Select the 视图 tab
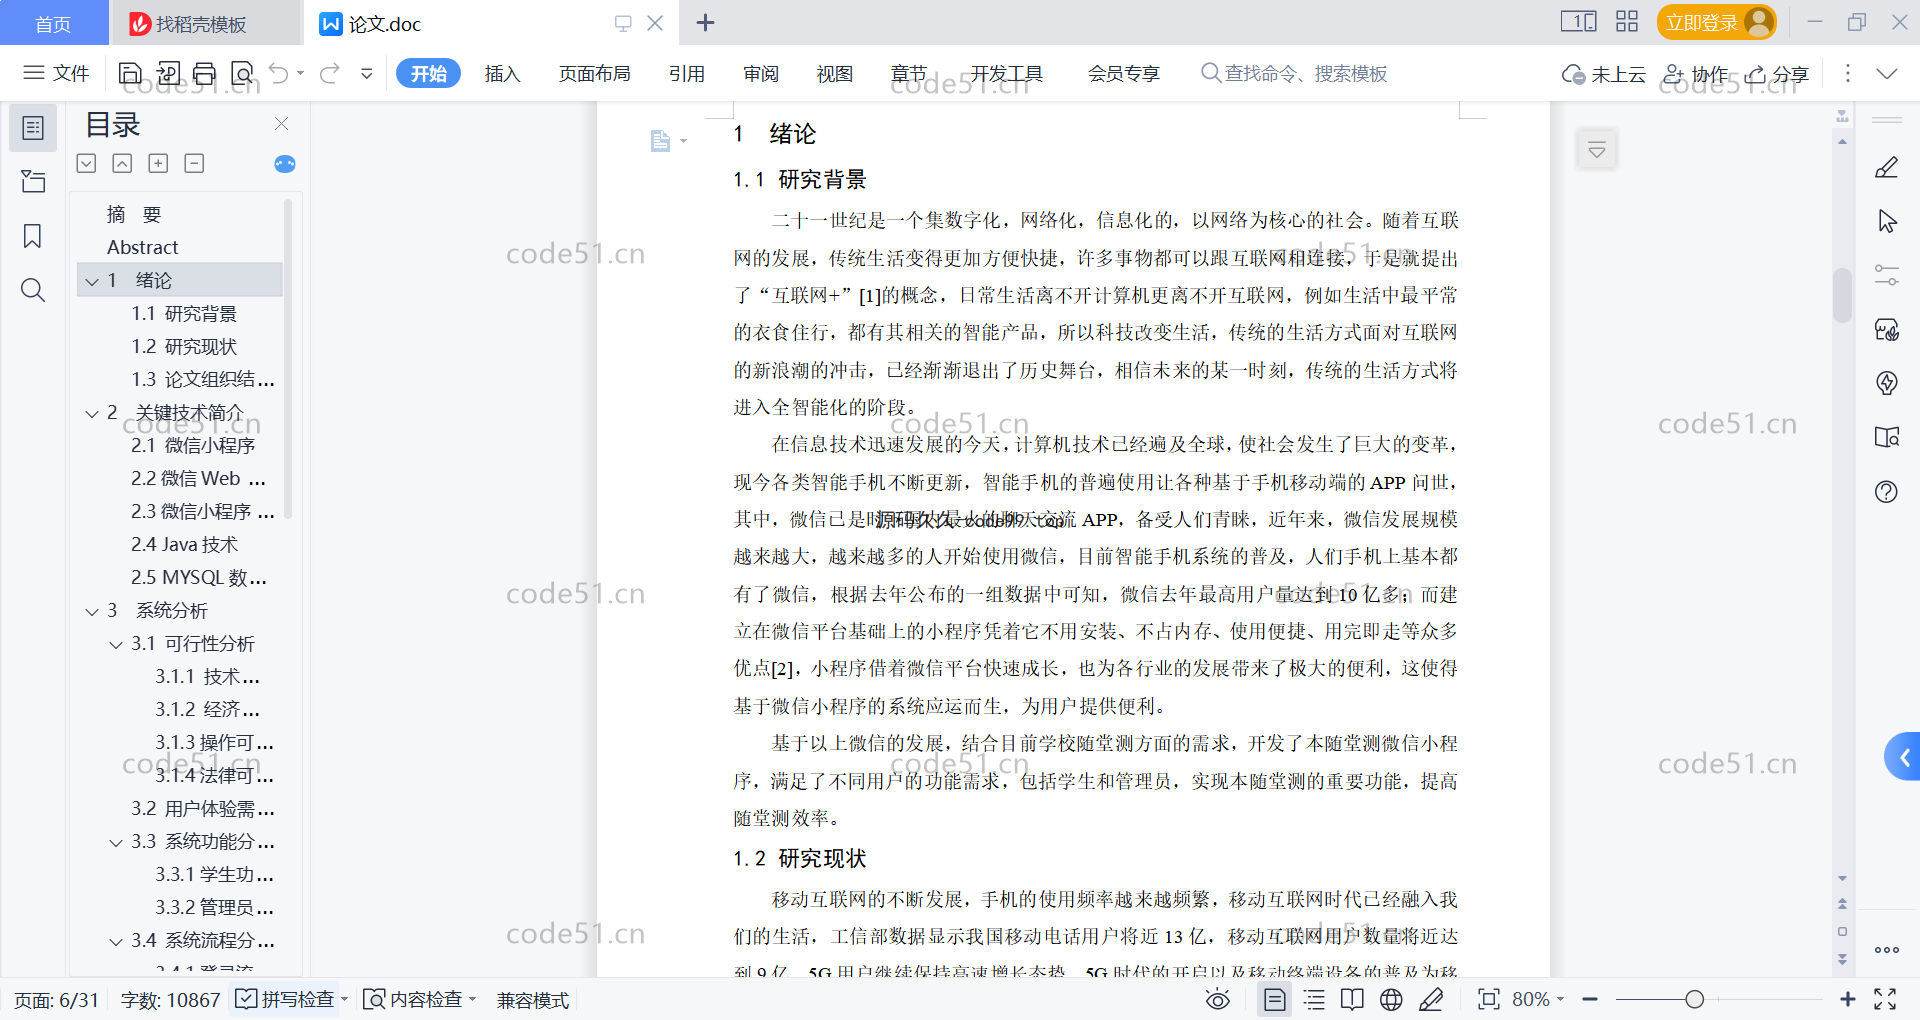The height and width of the screenshot is (1020, 1920). tap(834, 73)
